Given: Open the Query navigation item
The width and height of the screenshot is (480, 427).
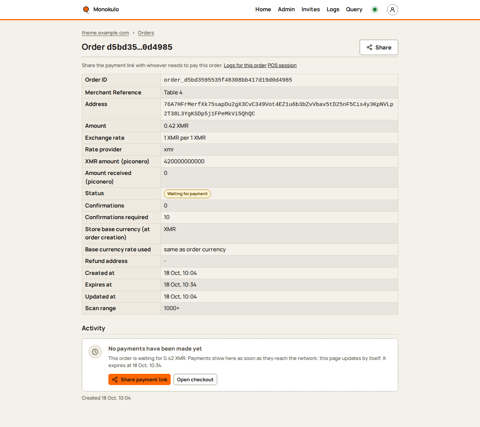Looking at the screenshot, I should 354,9.
